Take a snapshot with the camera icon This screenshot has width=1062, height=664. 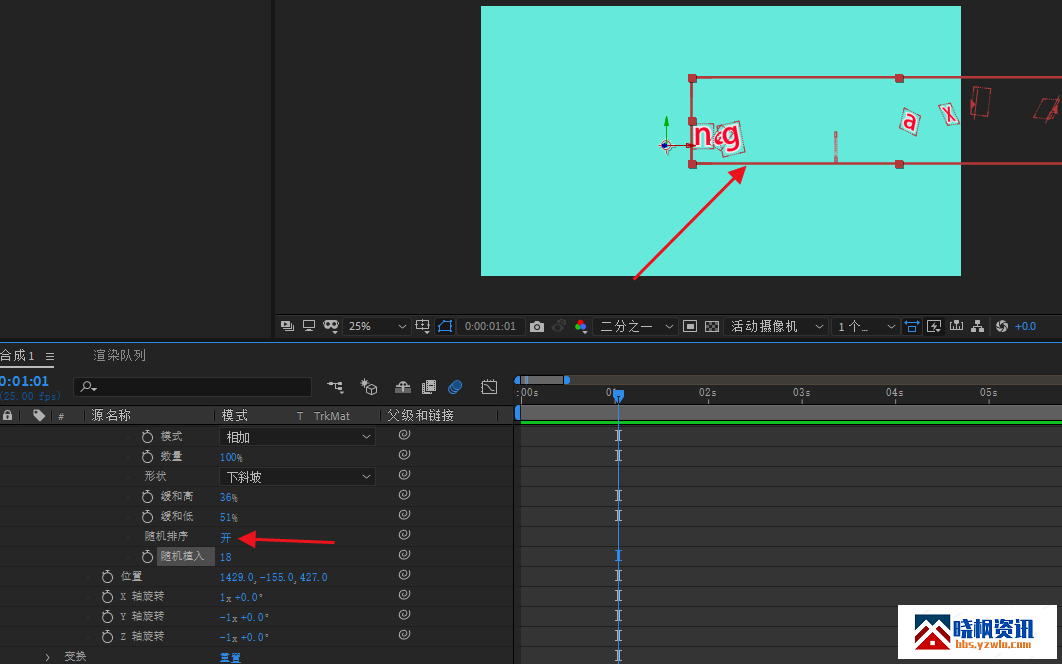536,327
